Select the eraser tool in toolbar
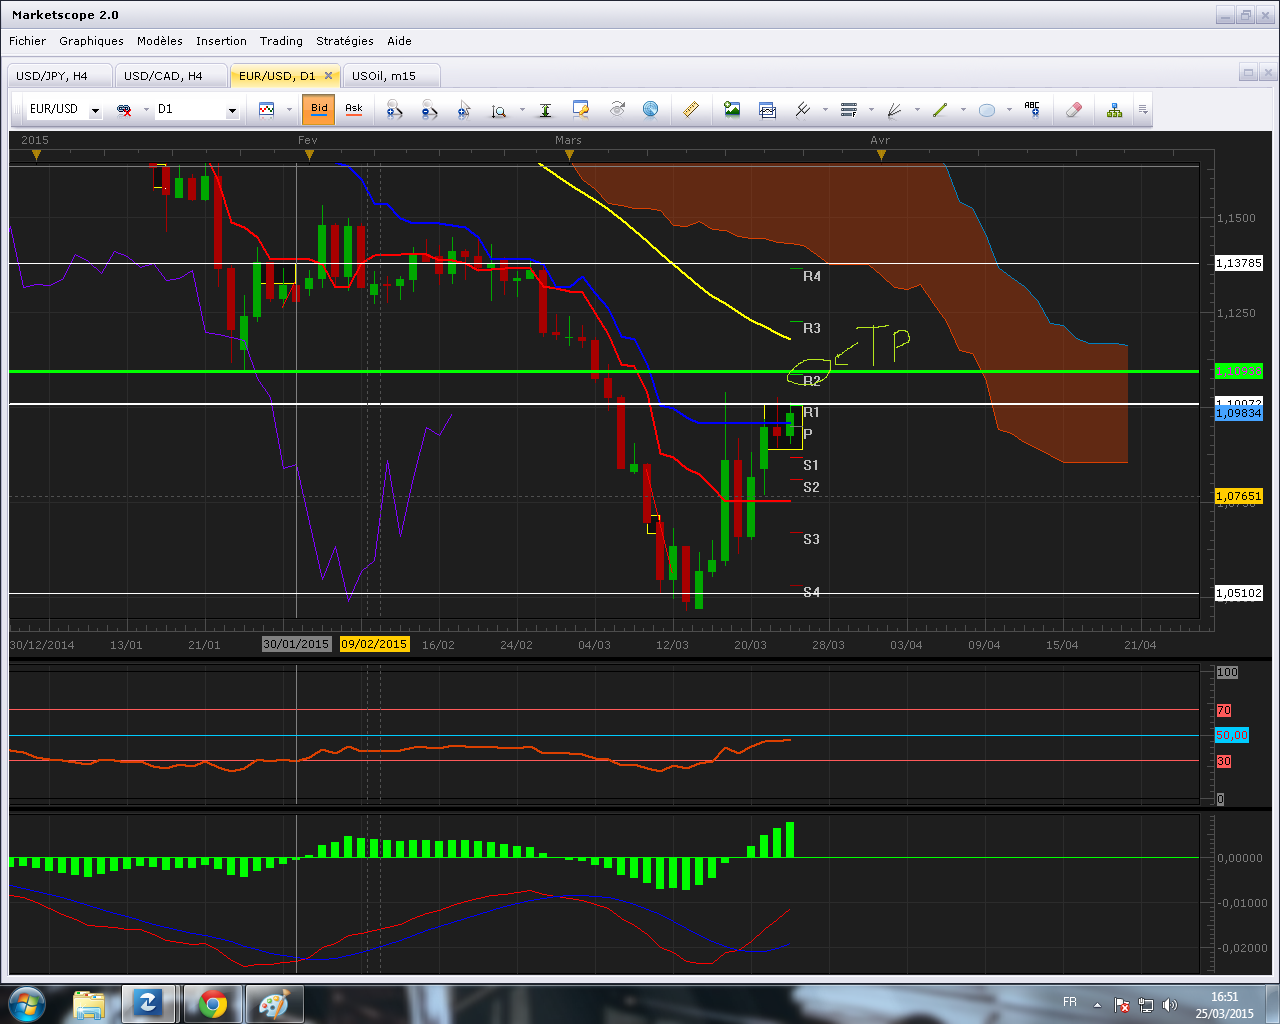Viewport: 1280px width, 1024px height. (x=1074, y=110)
